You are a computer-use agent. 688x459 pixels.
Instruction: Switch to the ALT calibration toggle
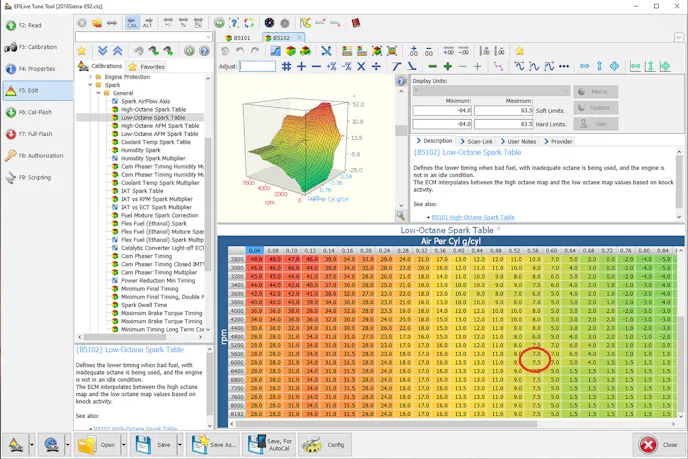coord(148,23)
